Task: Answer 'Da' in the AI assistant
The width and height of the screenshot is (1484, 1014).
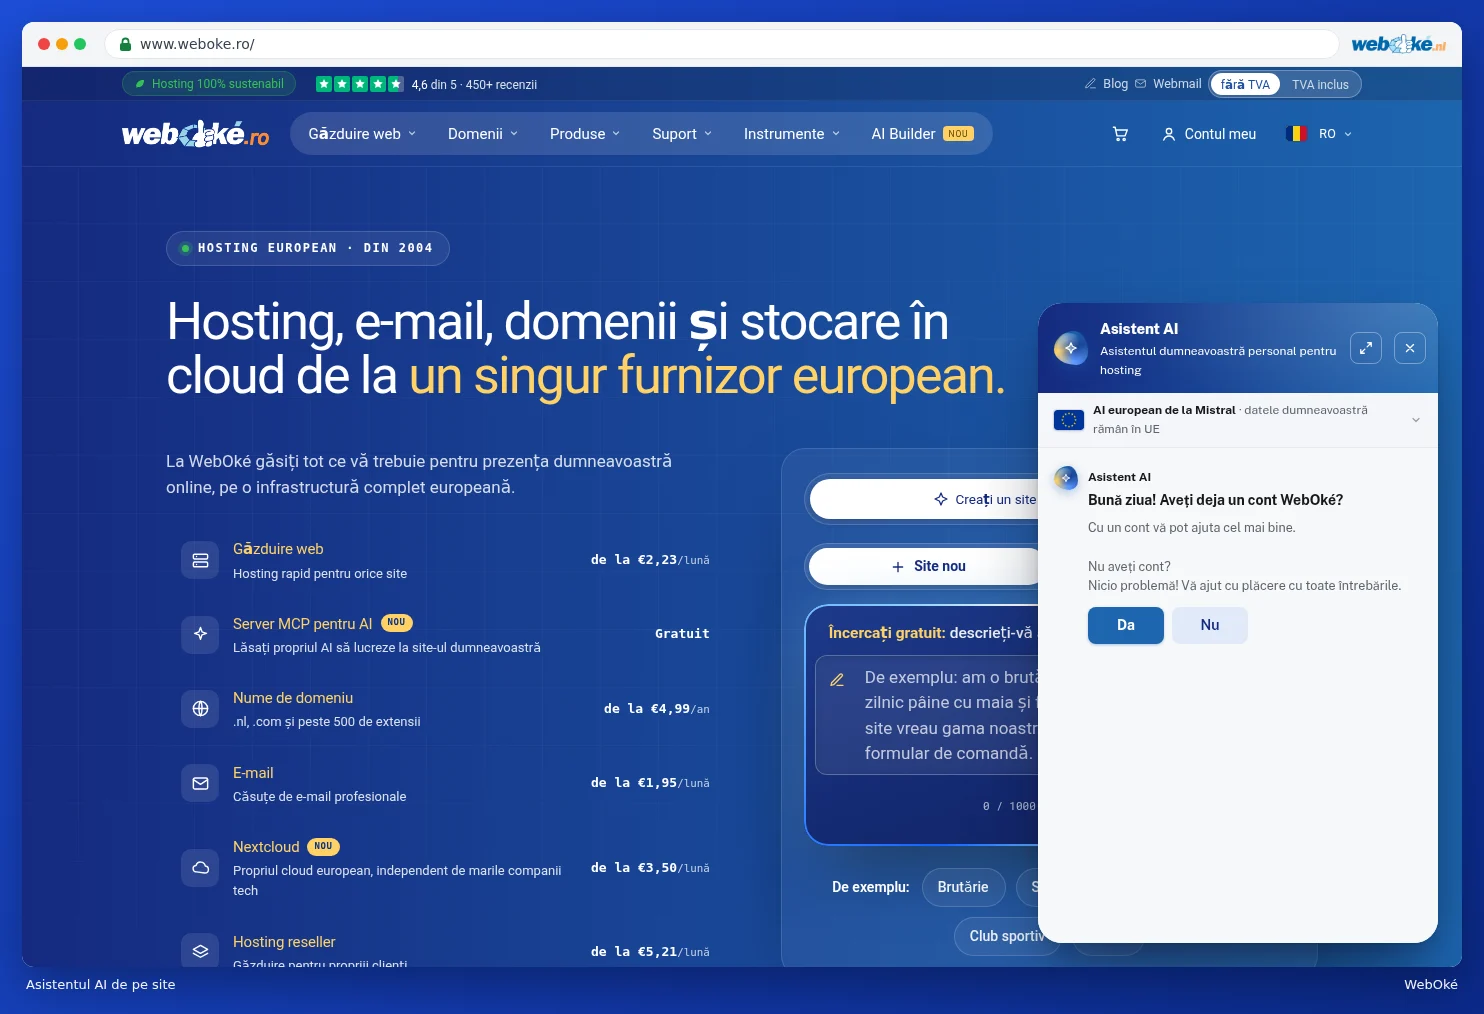Action: click(x=1126, y=625)
